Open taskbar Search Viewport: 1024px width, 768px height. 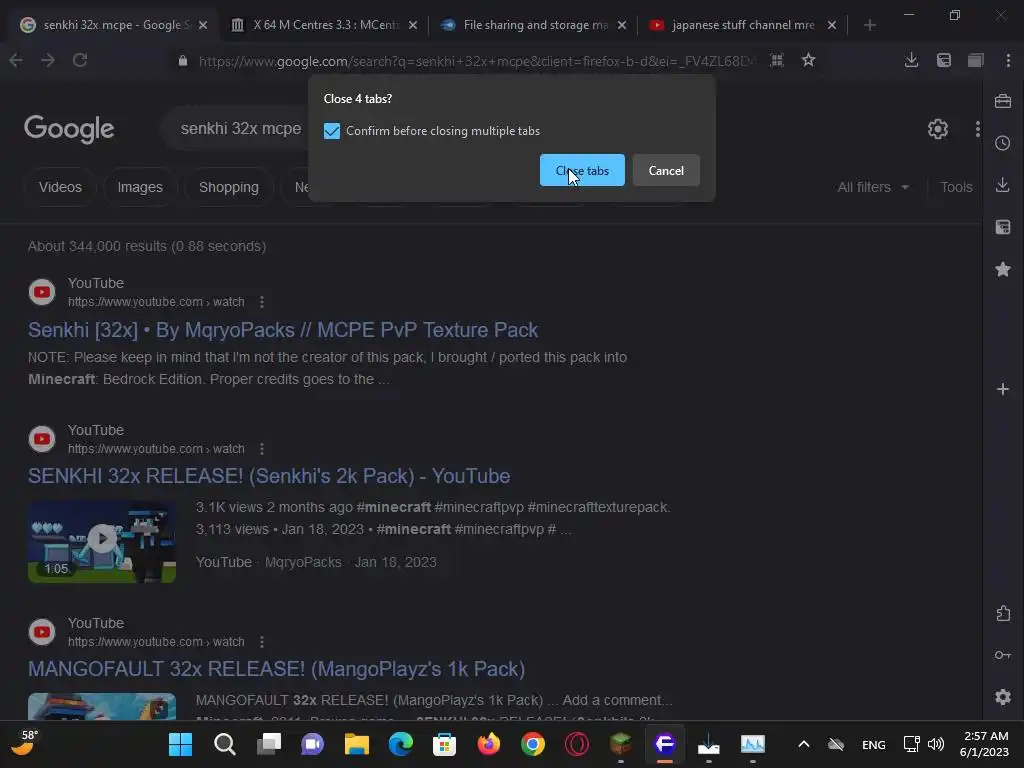click(x=225, y=744)
